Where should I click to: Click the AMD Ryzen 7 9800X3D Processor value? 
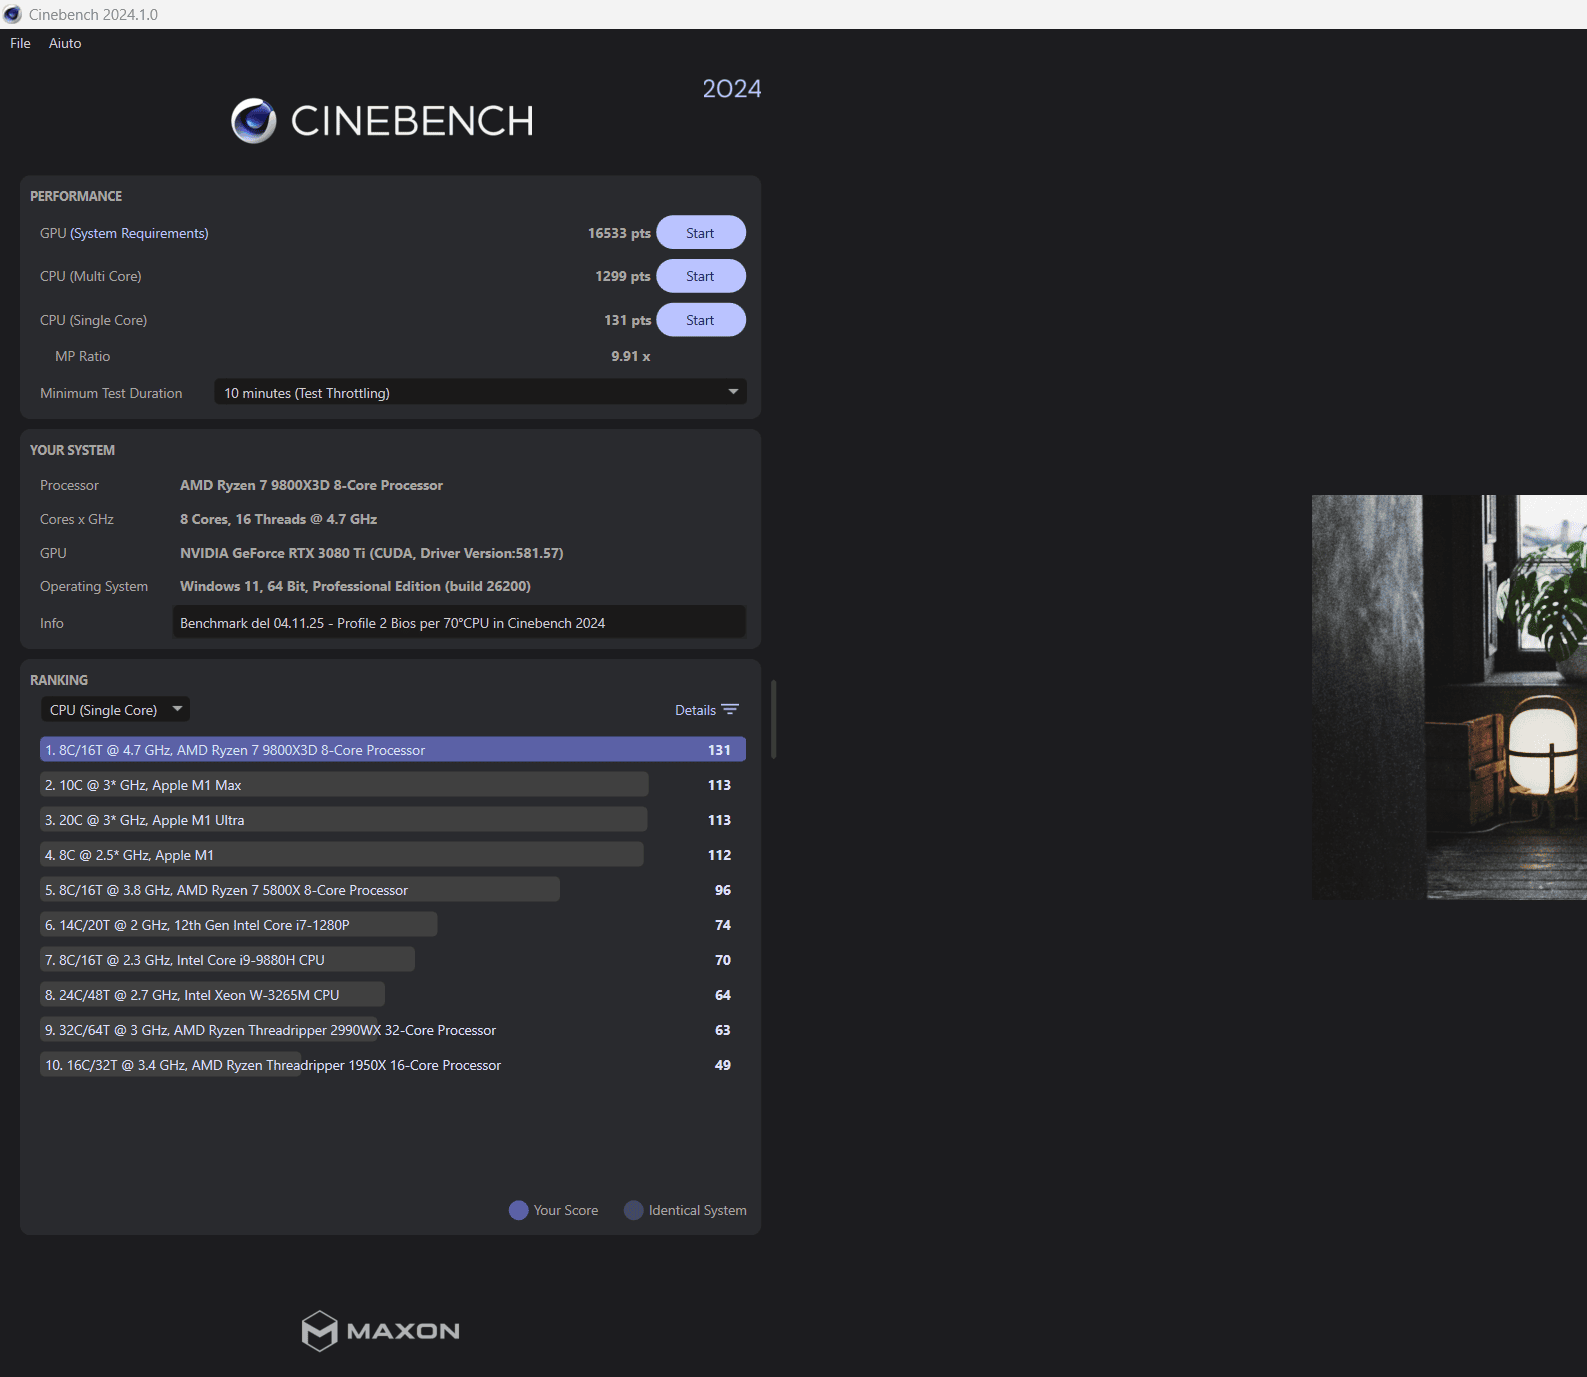[x=311, y=485]
